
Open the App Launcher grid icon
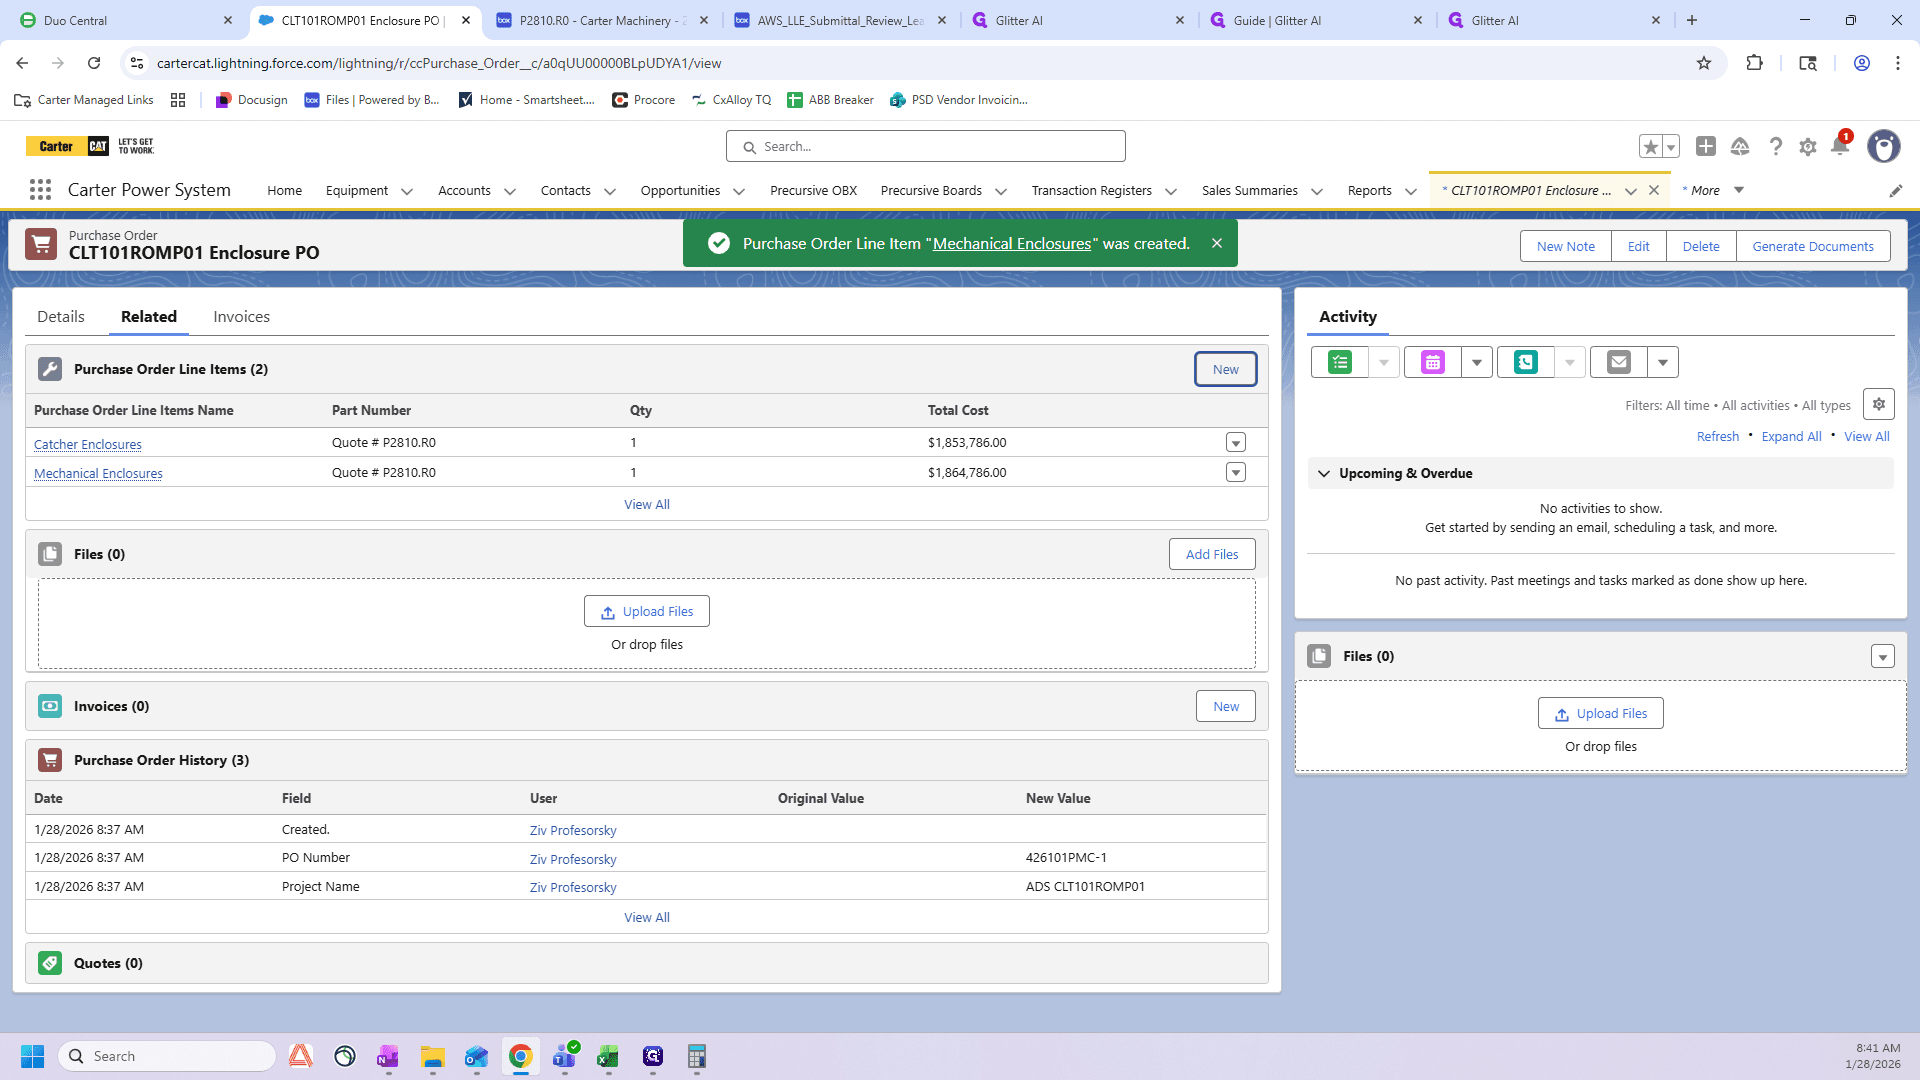pos(40,190)
